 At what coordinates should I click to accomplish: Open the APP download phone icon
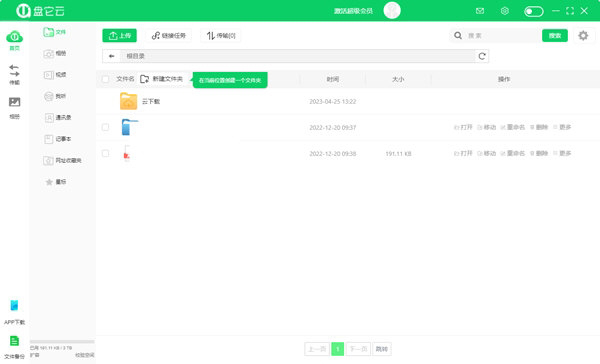point(14,305)
